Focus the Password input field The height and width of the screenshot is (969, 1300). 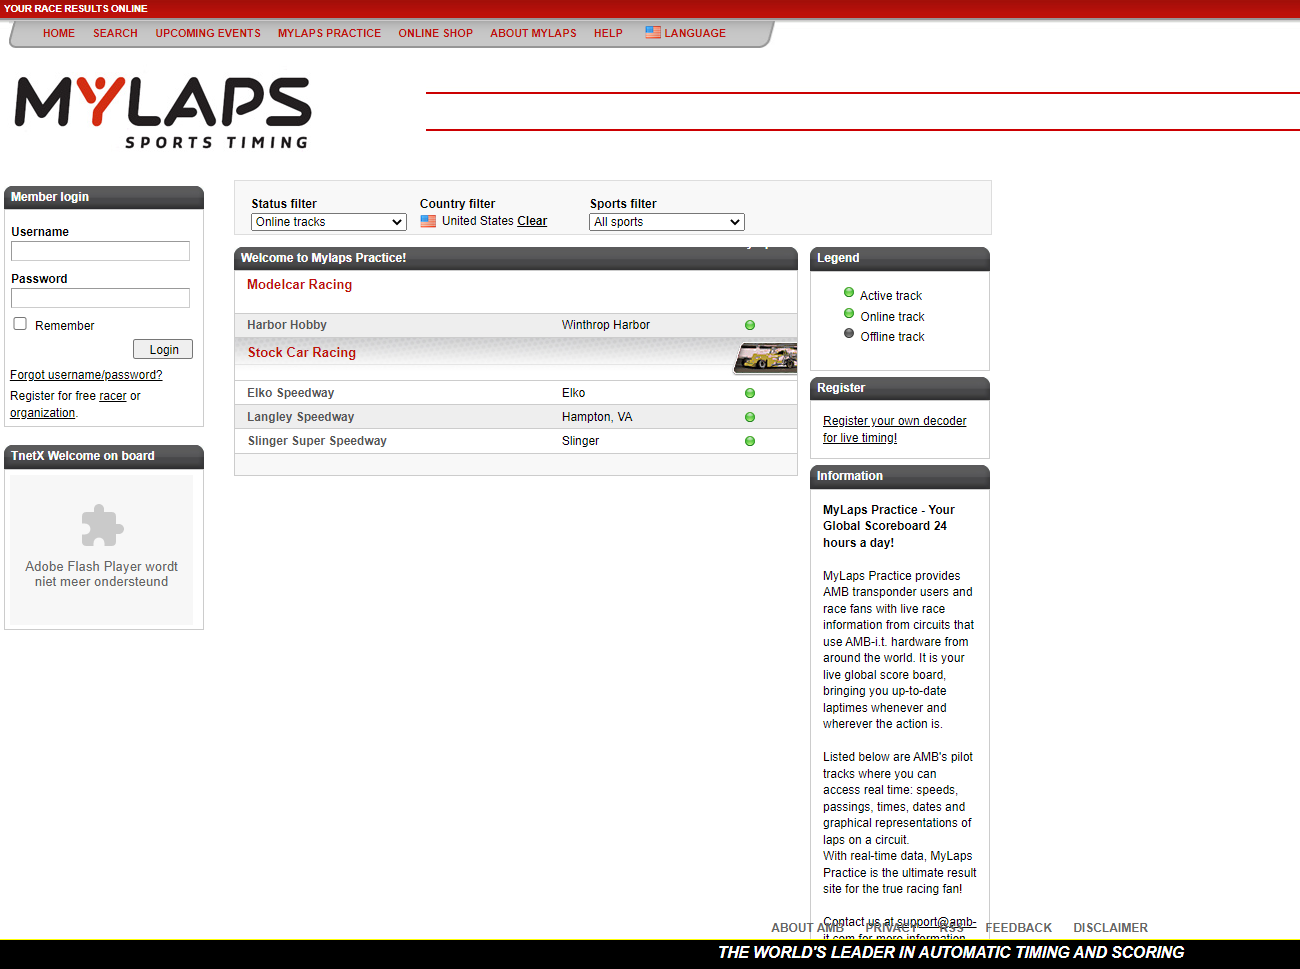click(100, 298)
